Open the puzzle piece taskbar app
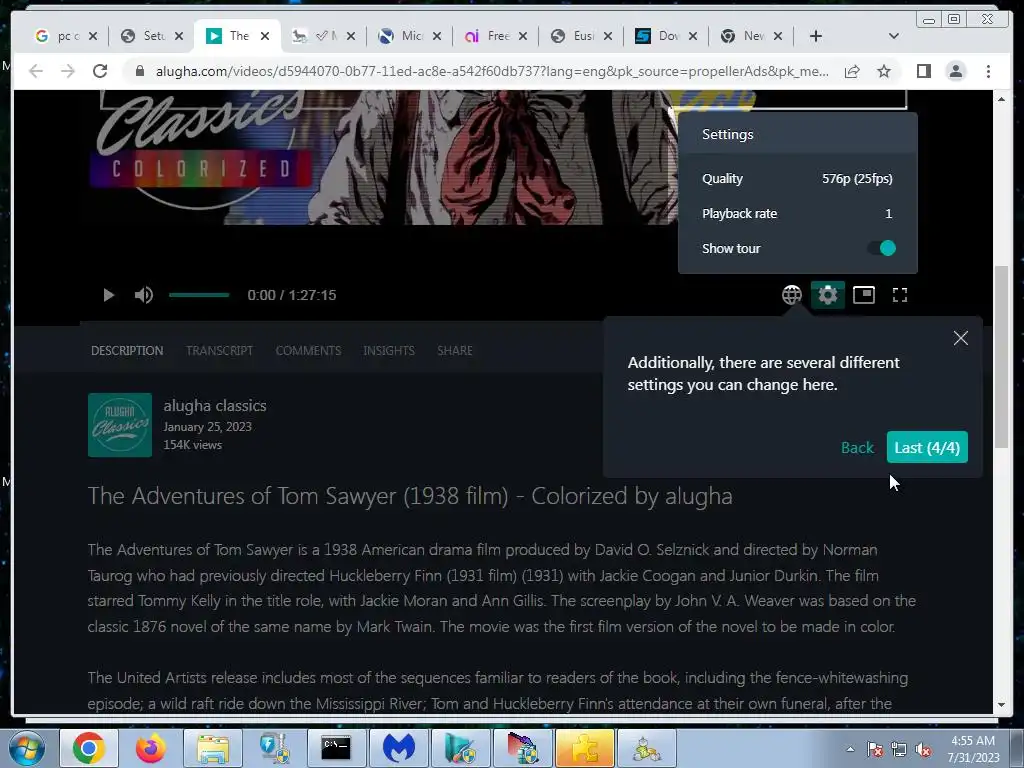Screen dimensions: 1024x768 point(584,748)
